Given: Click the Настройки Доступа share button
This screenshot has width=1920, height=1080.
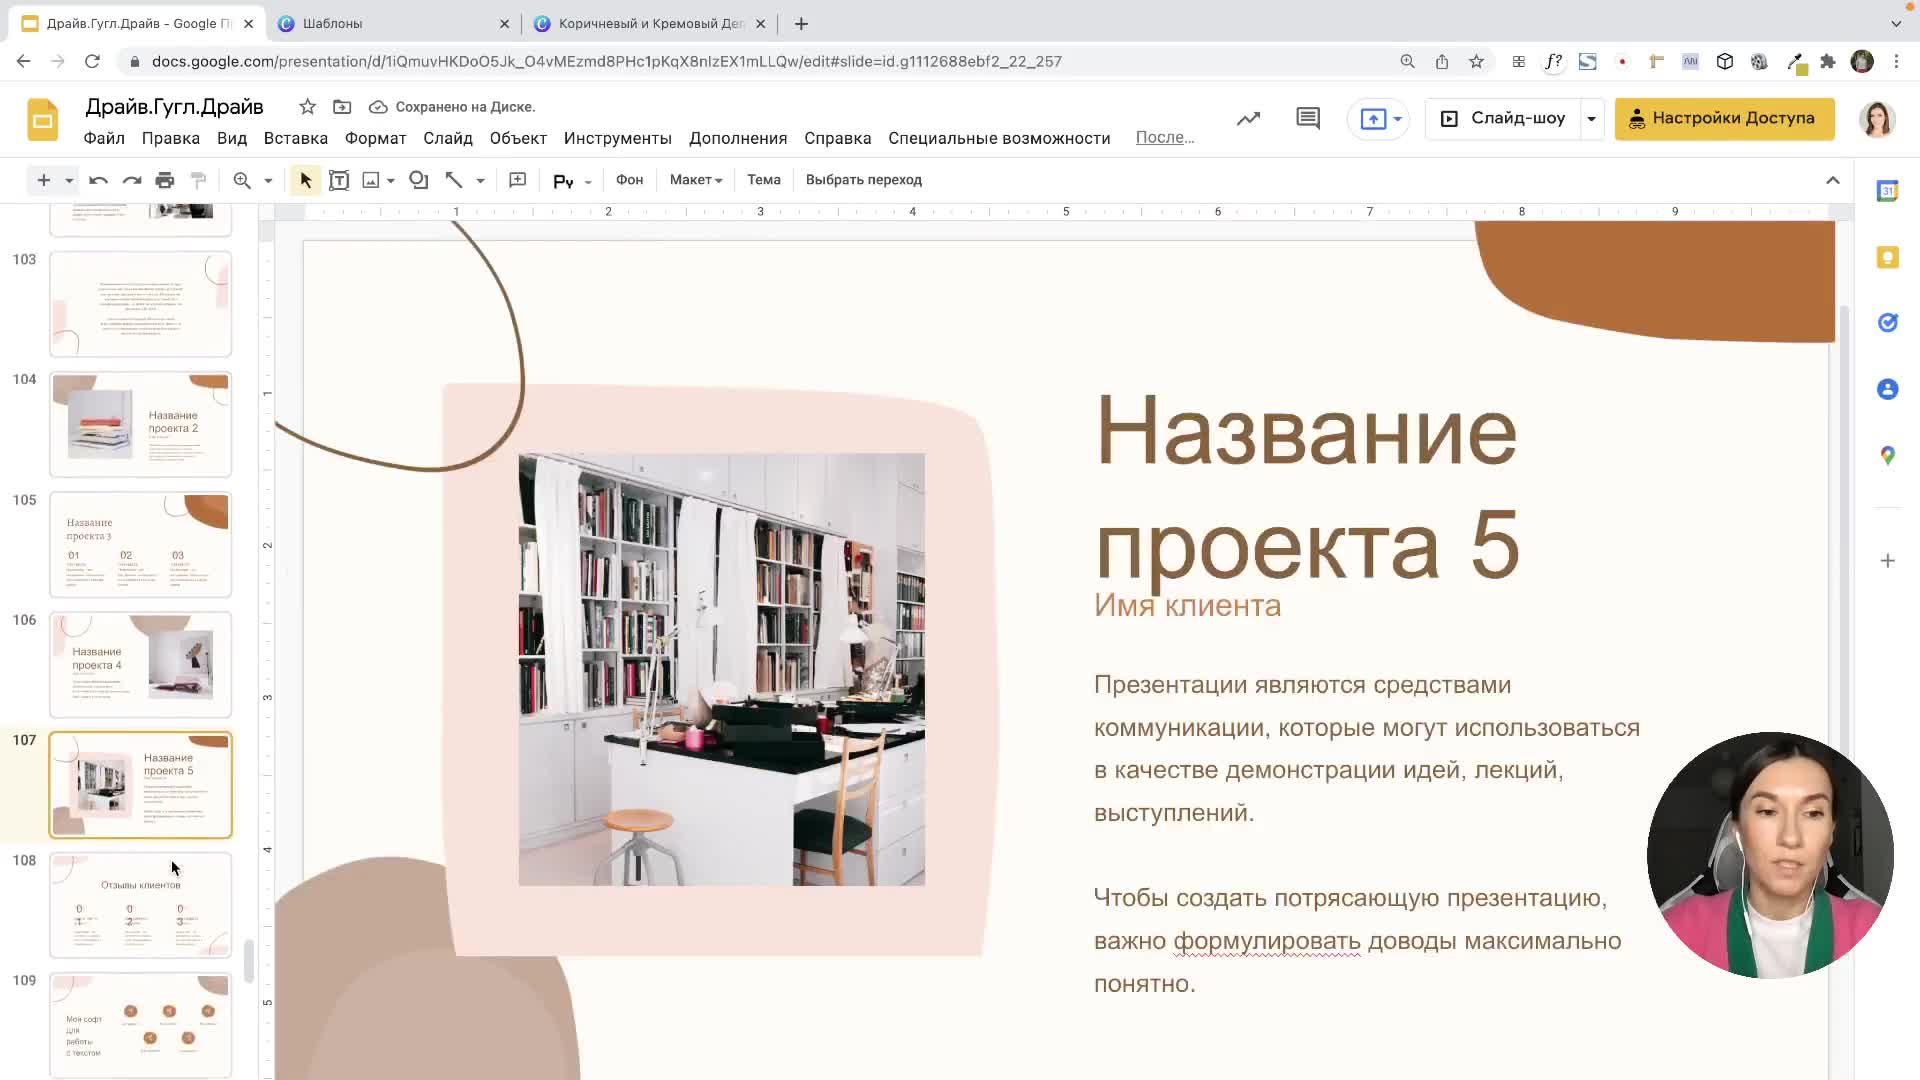Looking at the screenshot, I should click(x=1724, y=119).
